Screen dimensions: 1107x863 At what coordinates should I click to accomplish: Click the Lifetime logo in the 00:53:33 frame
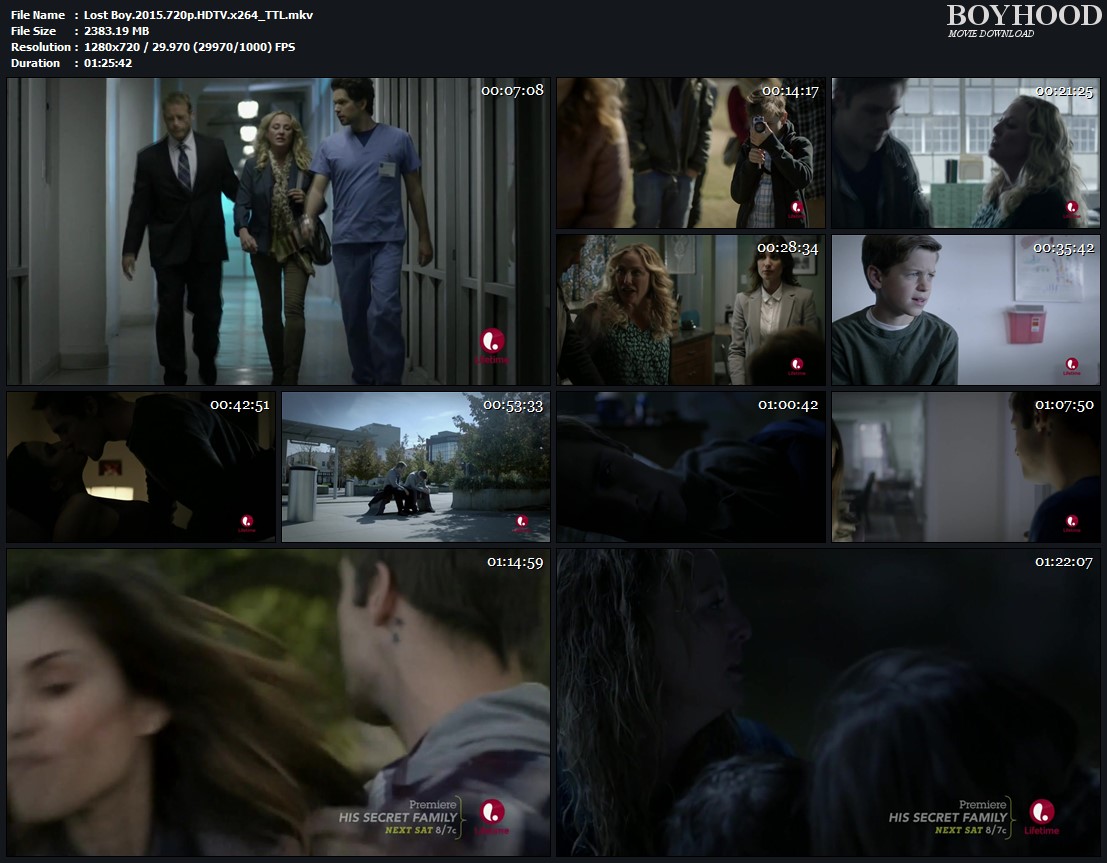521,522
